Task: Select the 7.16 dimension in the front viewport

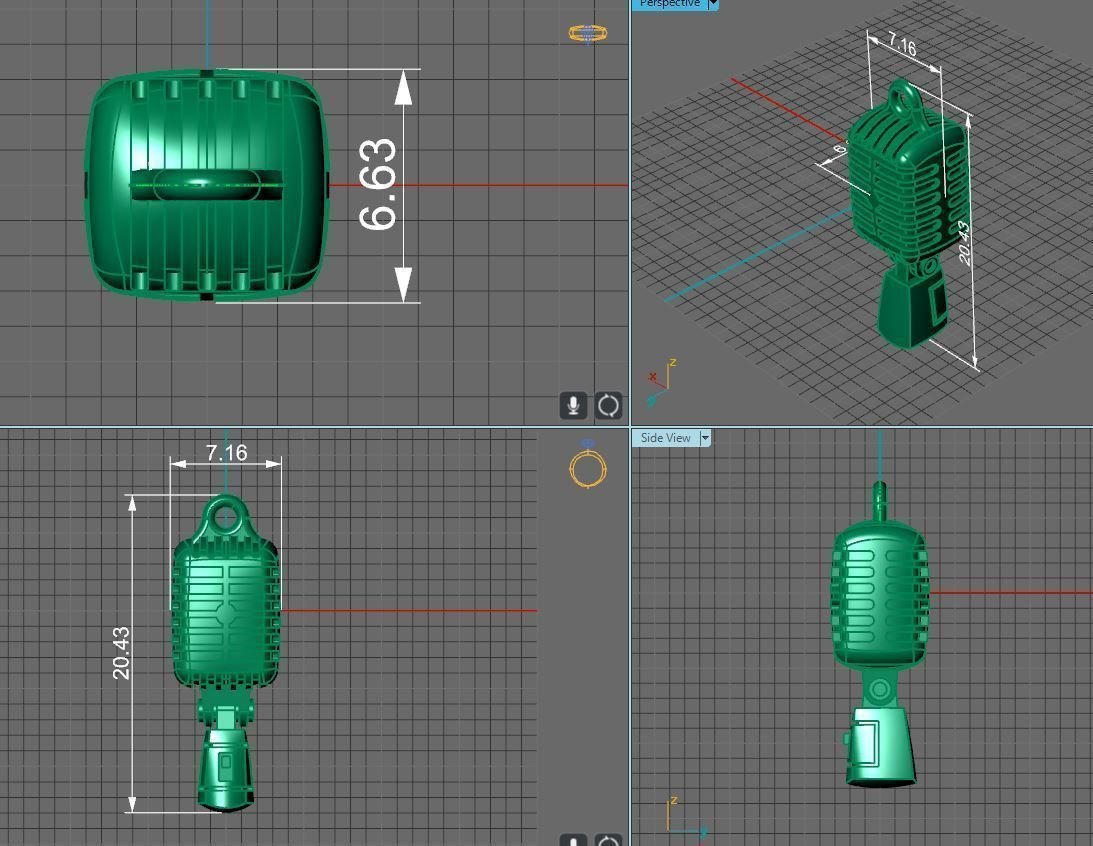Action: pyautogui.click(x=226, y=453)
